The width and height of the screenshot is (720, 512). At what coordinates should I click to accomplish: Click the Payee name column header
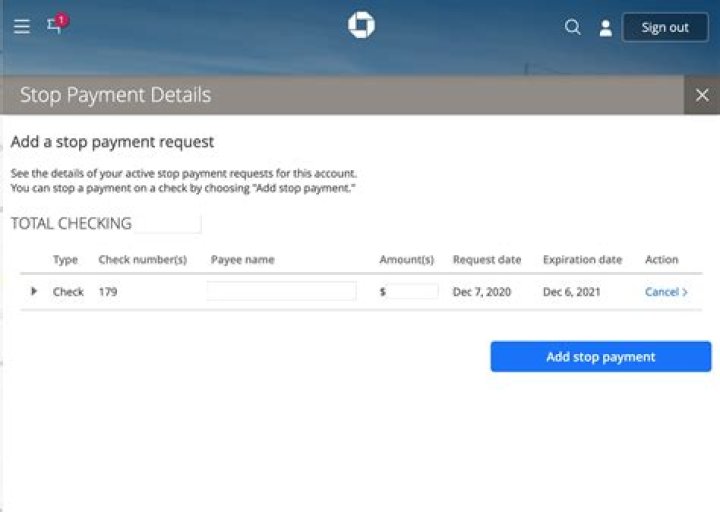242,259
